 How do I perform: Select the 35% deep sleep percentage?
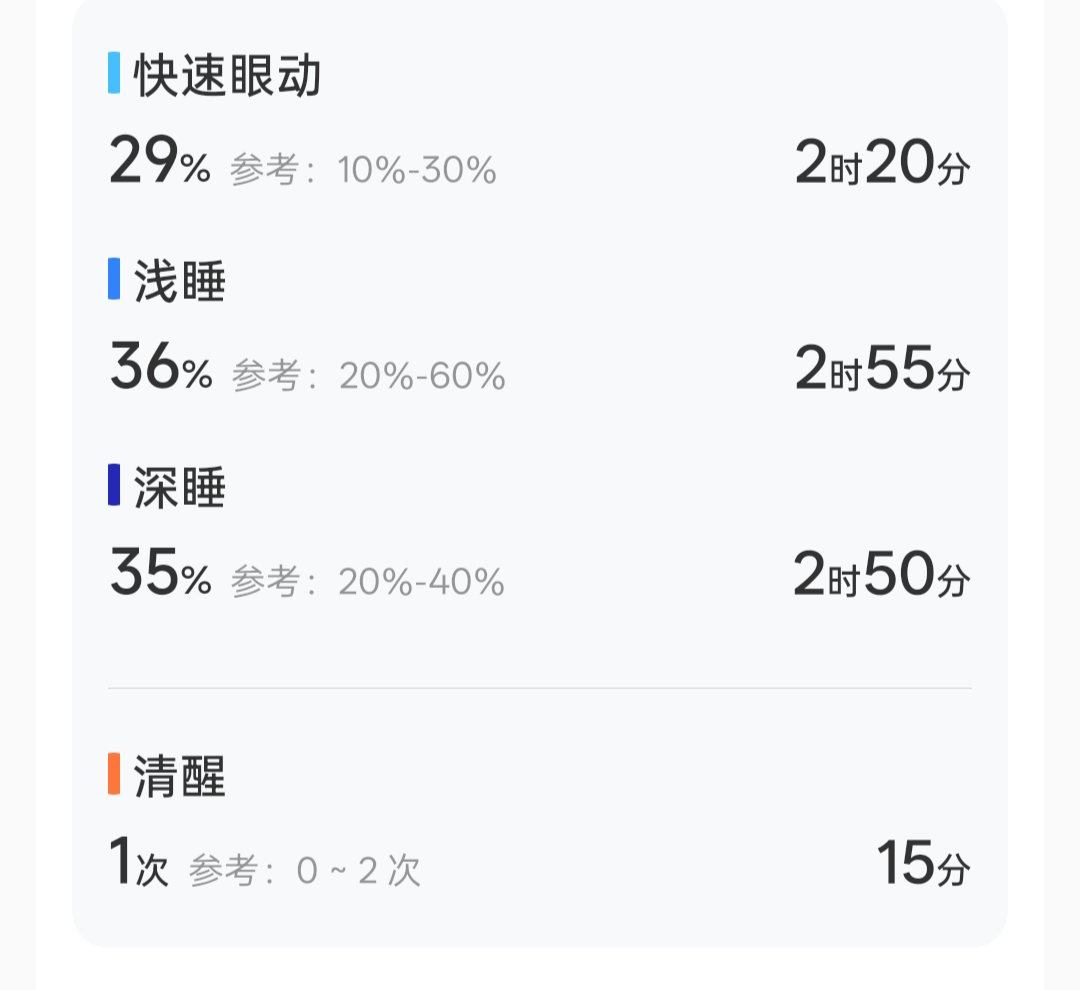[160, 574]
